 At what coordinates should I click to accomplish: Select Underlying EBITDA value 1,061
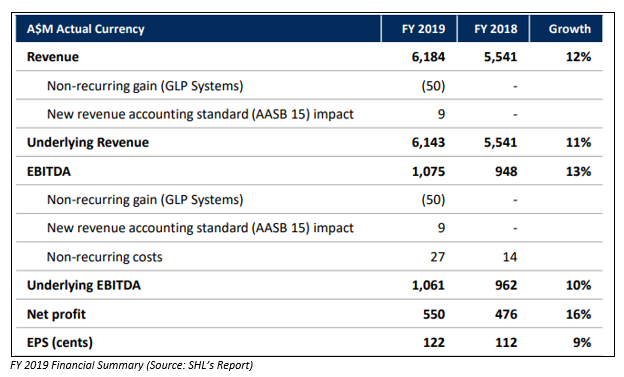[x=428, y=285]
